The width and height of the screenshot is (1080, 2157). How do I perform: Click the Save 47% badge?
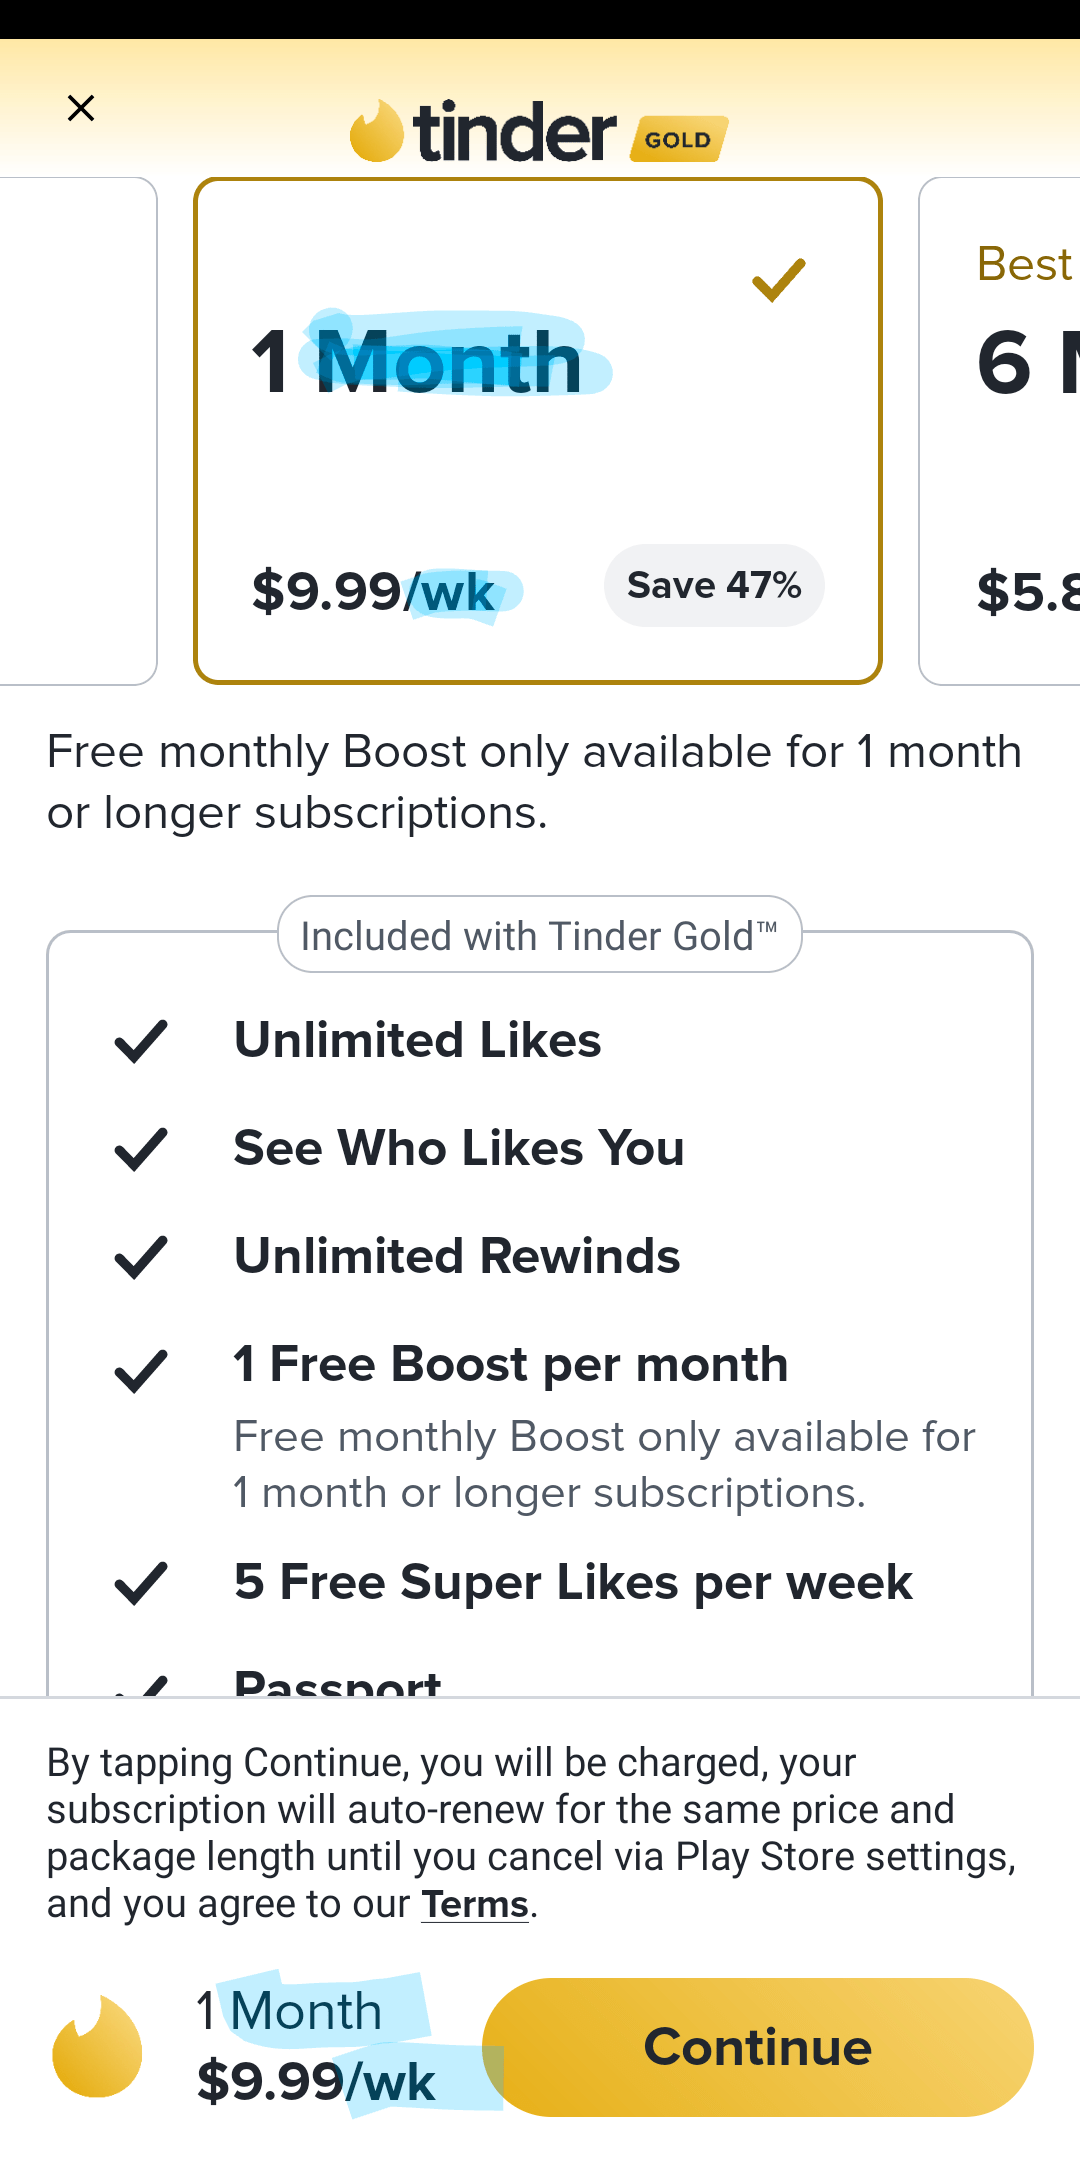(713, 585)
